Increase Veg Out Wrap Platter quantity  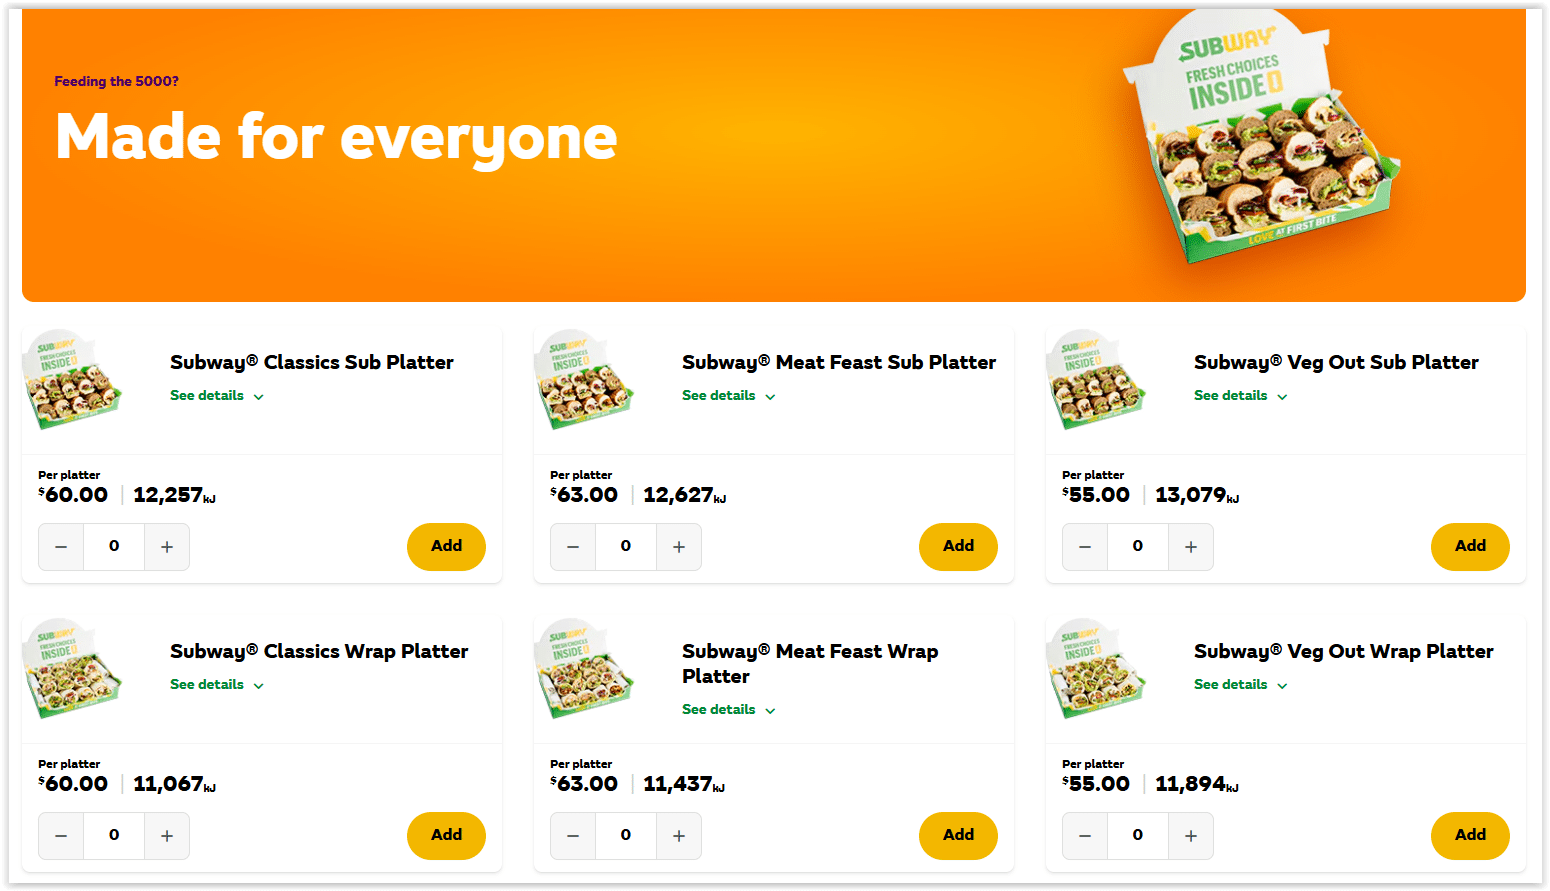pos(1190,836)
